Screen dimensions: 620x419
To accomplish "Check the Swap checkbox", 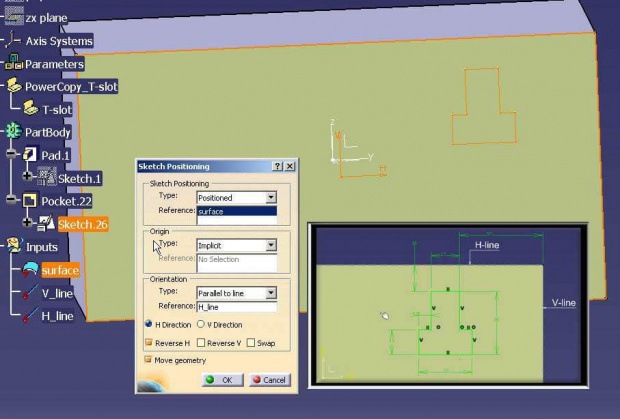I will 251,343.
